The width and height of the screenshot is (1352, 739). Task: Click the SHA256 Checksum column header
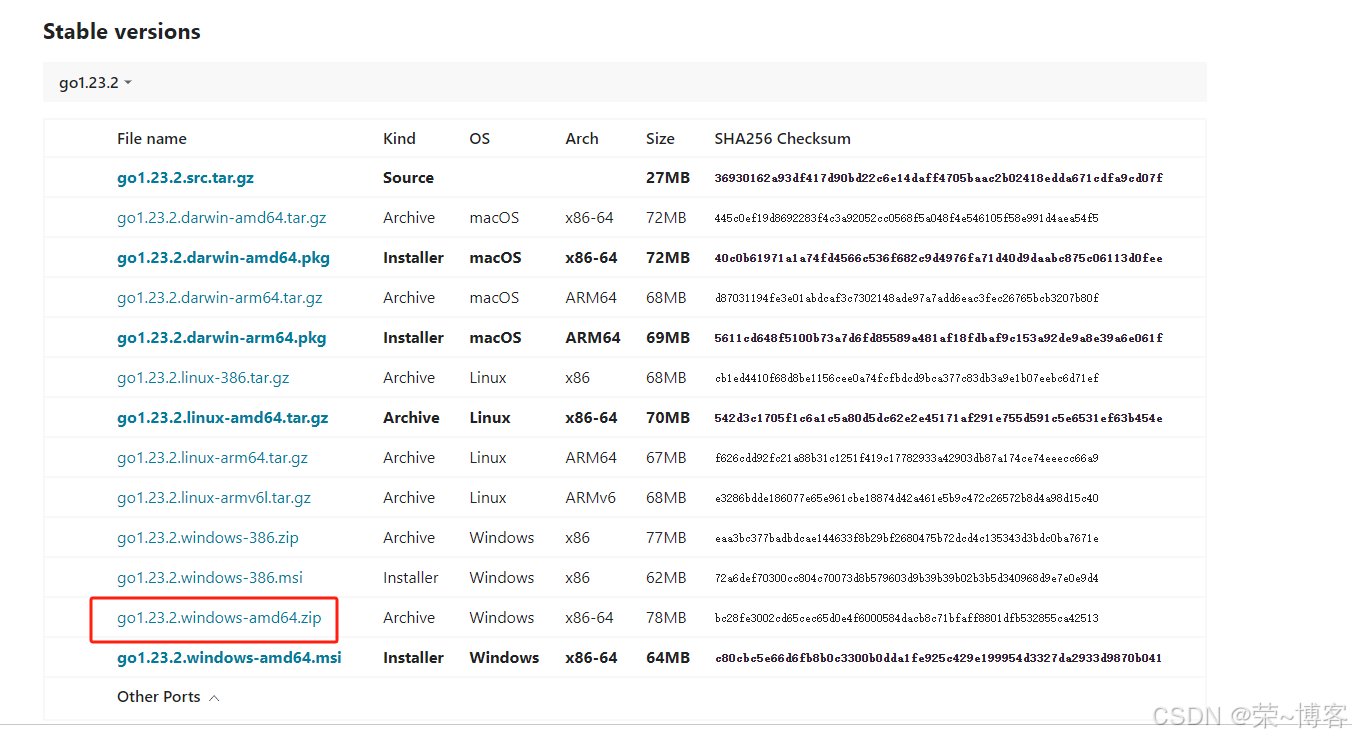coord(783,139)
